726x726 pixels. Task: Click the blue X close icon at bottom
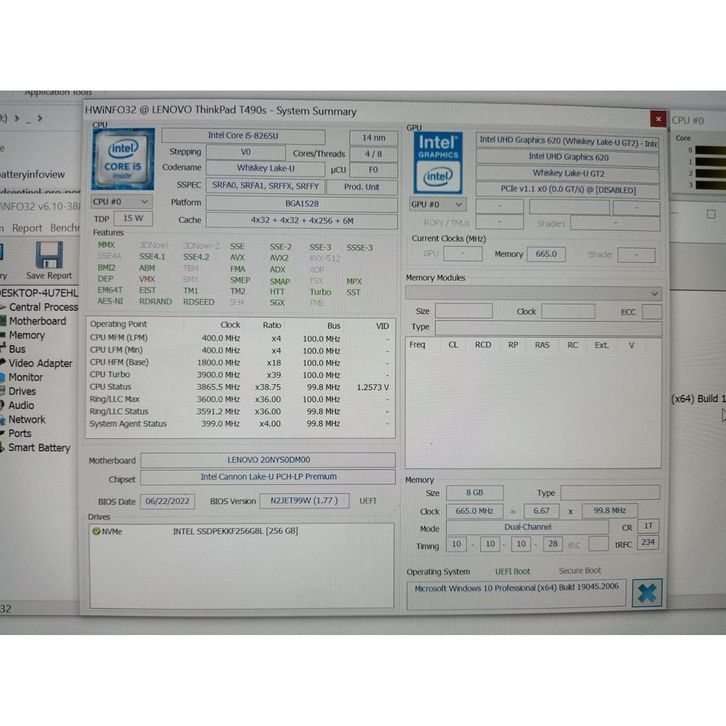click(x=647, y=593)
